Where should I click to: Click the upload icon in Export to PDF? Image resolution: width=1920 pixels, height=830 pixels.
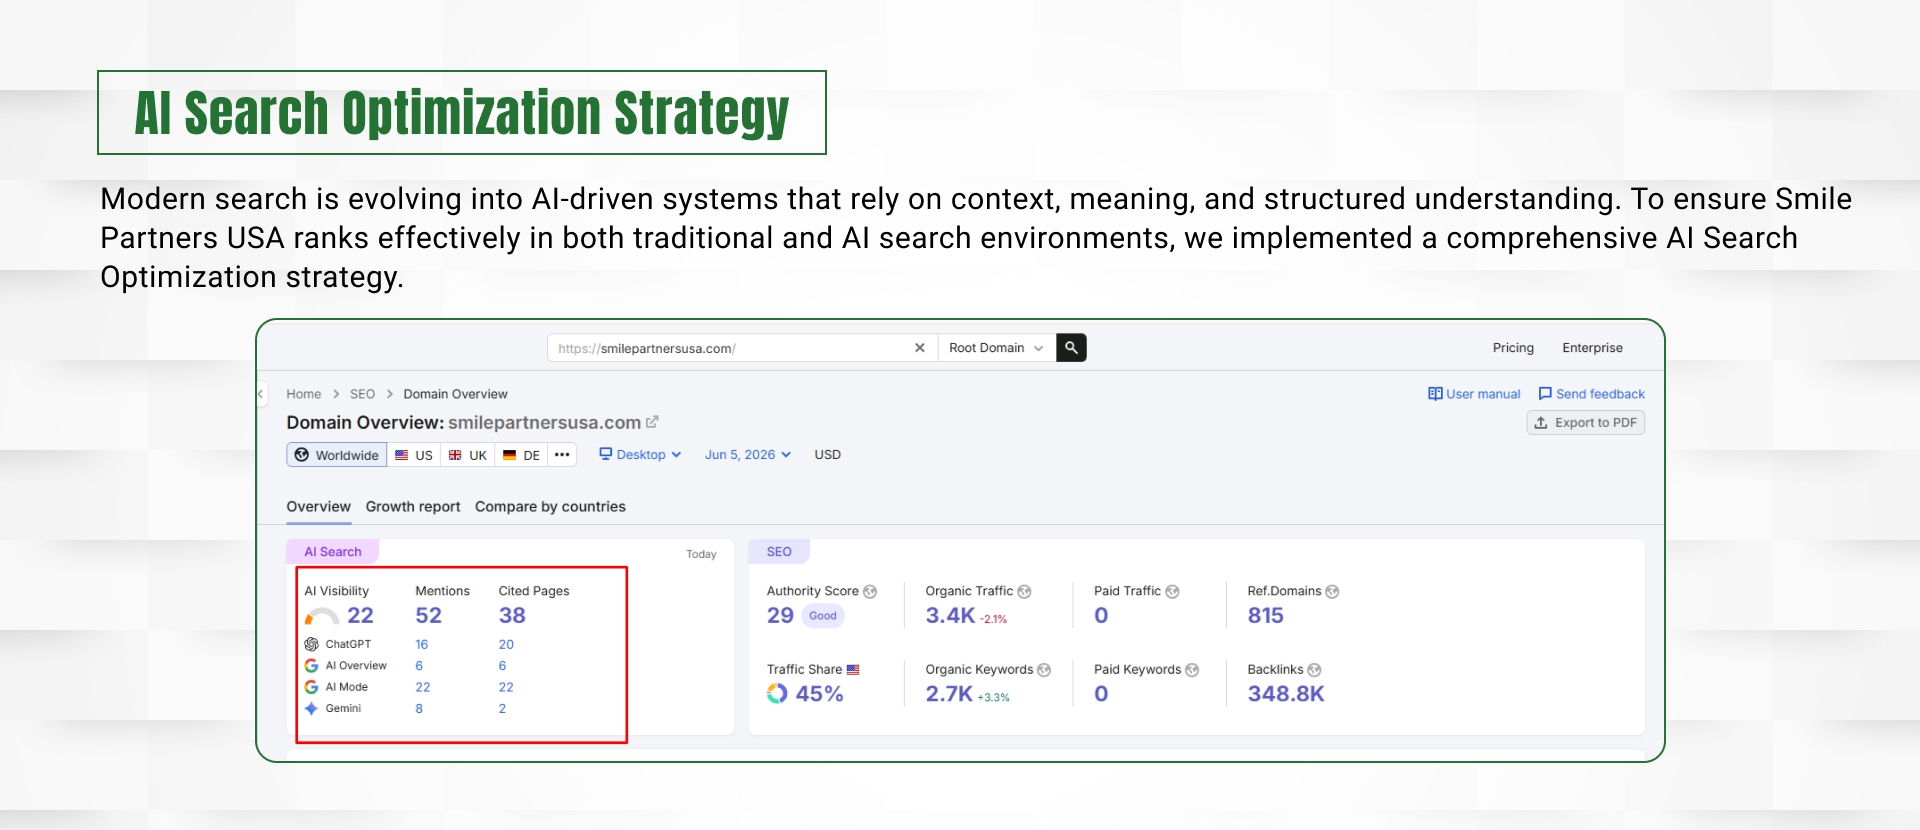coord(1541,423)
